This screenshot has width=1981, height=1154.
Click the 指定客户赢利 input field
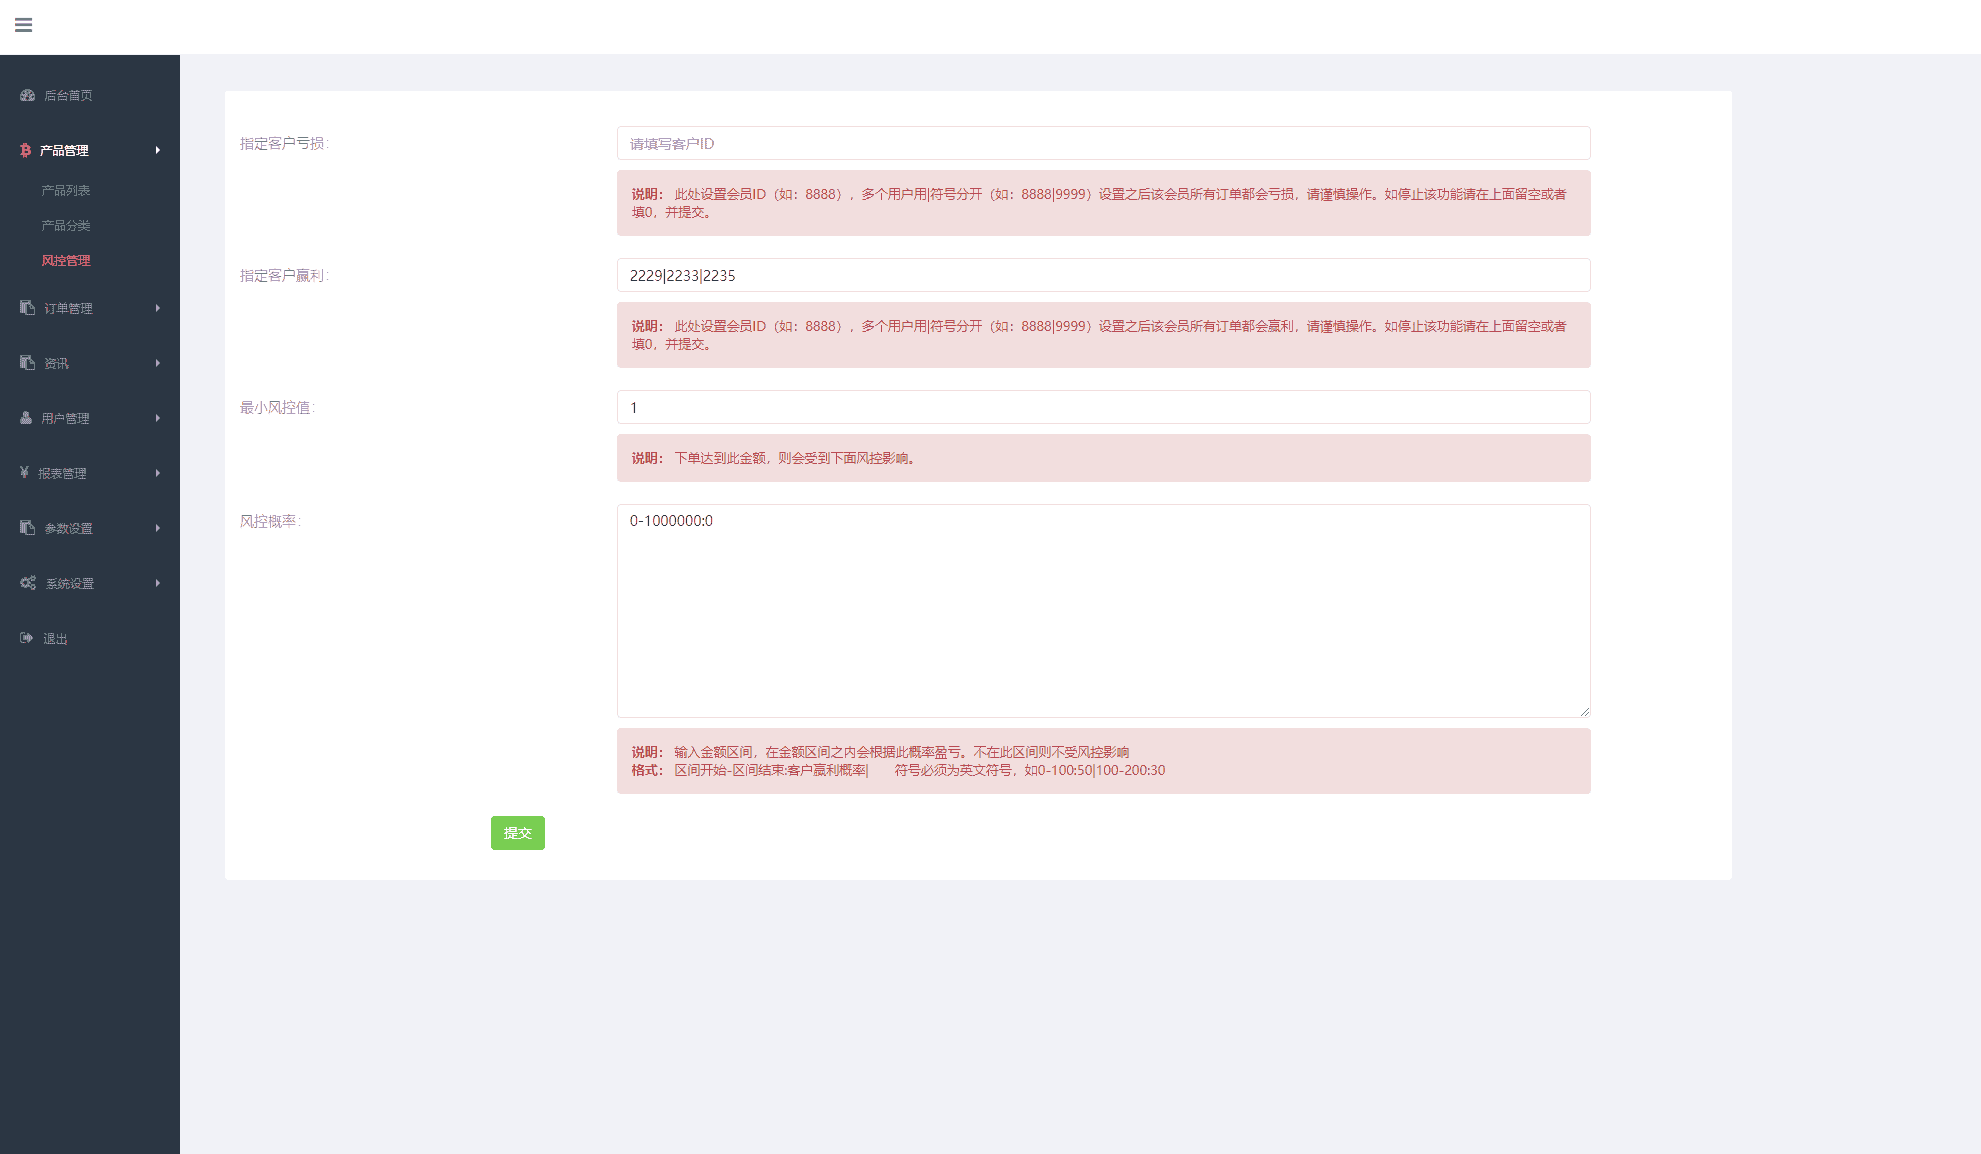pos(1103,275)
